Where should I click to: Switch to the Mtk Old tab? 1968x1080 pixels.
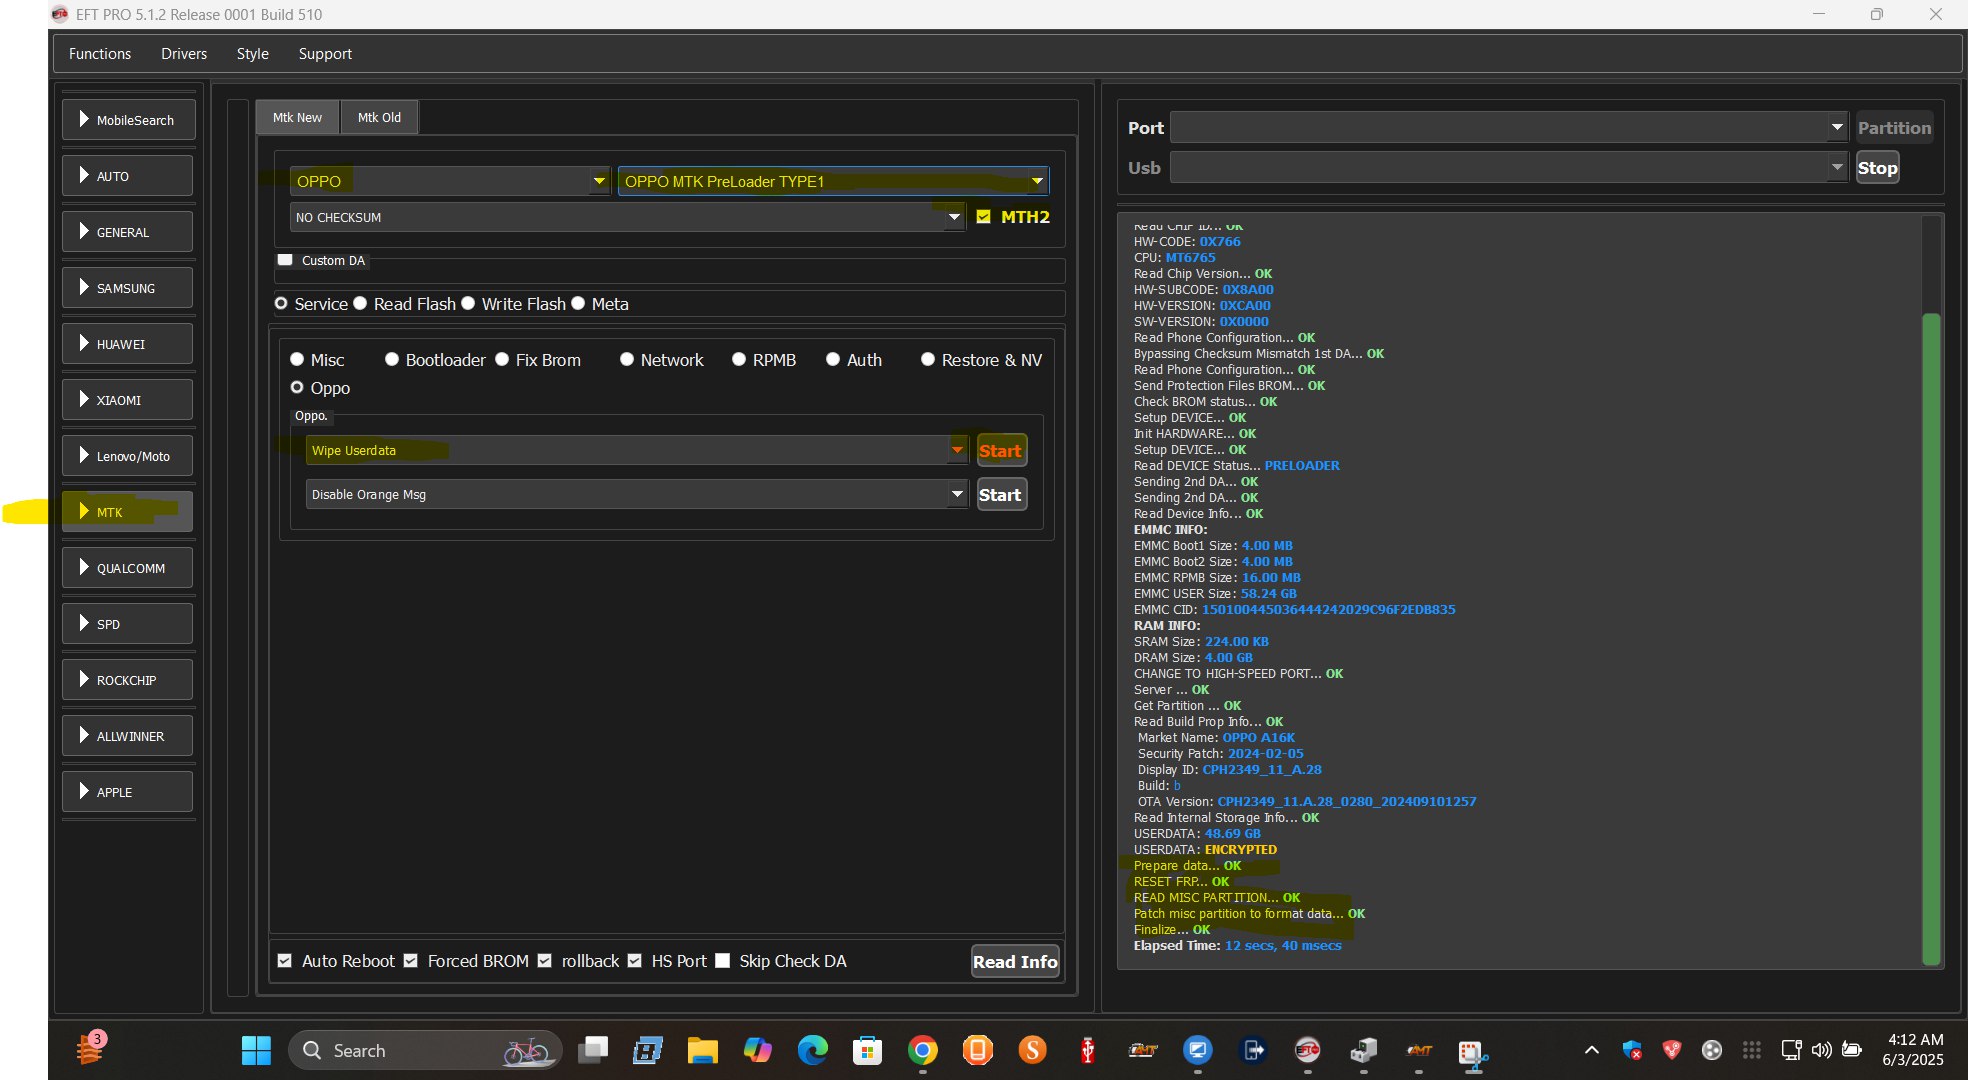tap(379, 117)
